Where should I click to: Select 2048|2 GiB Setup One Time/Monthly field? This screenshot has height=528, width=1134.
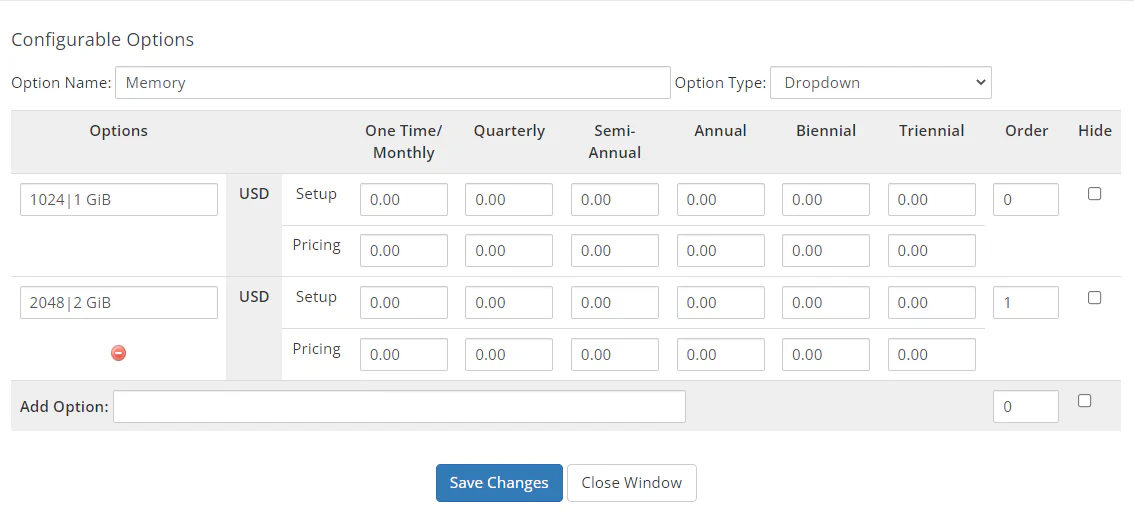[404, 303]
